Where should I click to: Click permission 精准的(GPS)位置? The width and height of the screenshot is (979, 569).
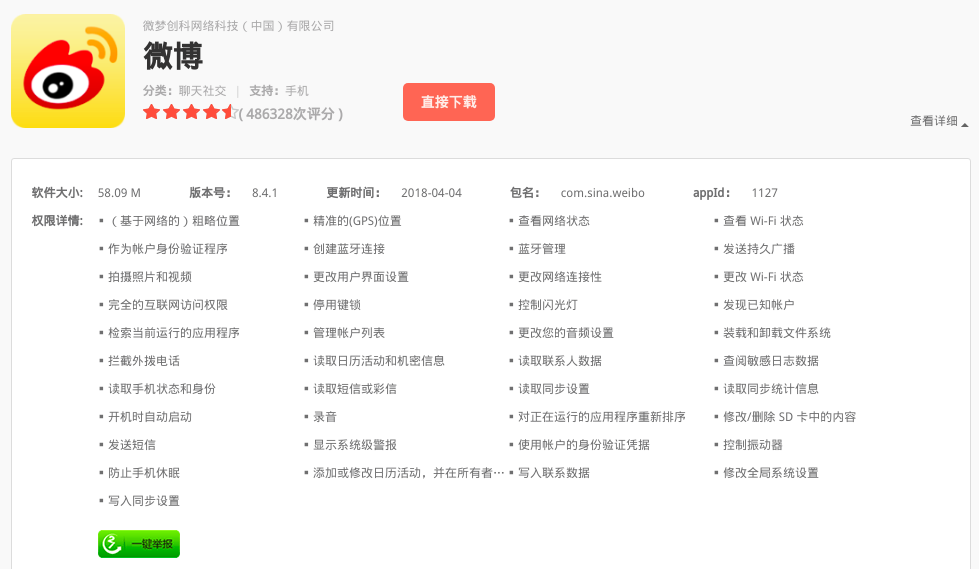[357, 221]
